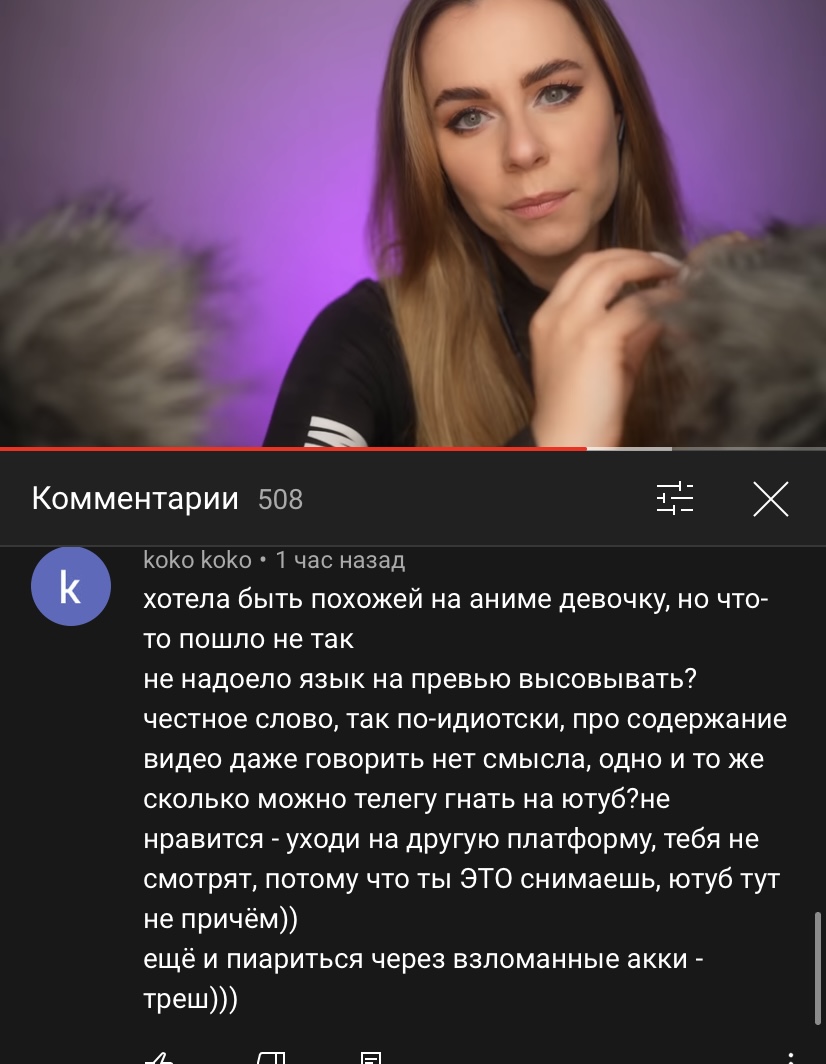The image size is (826, 1064).
Task: Close the Комментарии panel
Action: pyautogui.click(x=771, y=499)
